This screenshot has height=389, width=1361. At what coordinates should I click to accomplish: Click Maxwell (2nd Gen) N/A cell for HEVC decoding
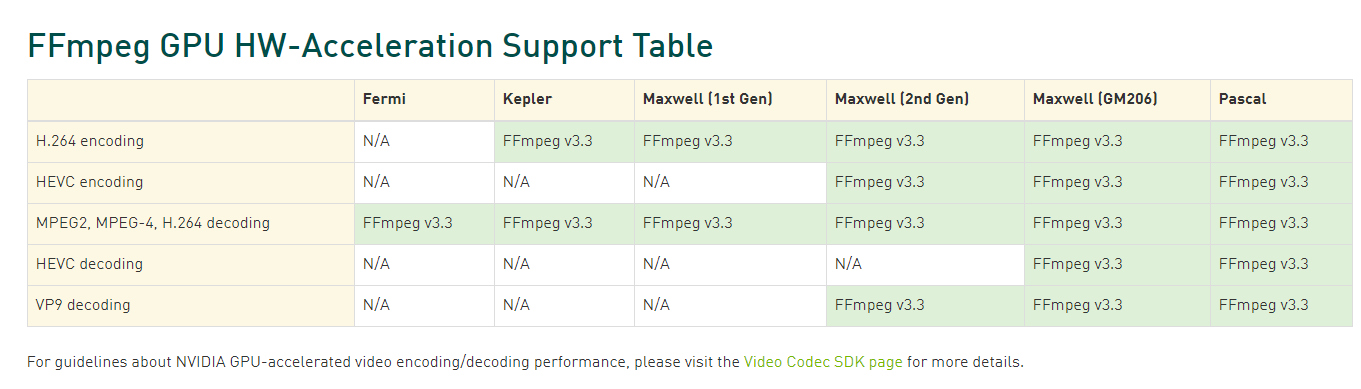925,265
